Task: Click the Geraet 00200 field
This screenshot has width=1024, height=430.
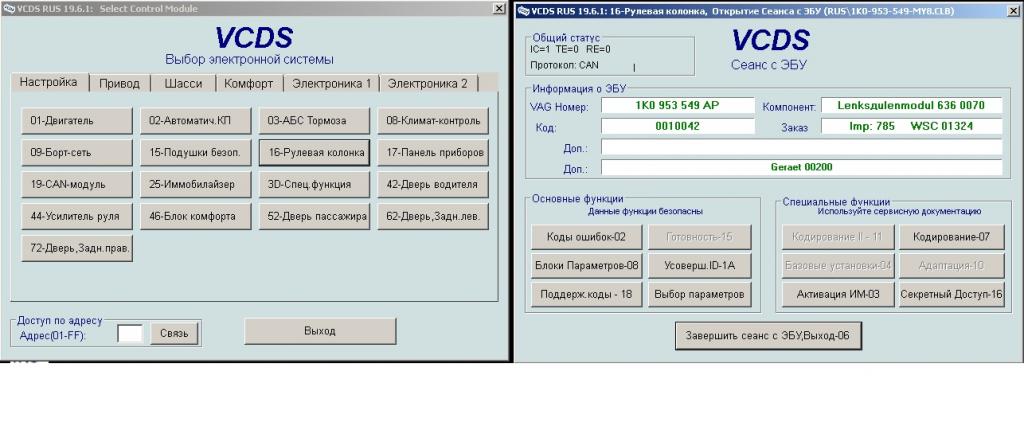Action: pyautogui.click(x=801, y=167)
